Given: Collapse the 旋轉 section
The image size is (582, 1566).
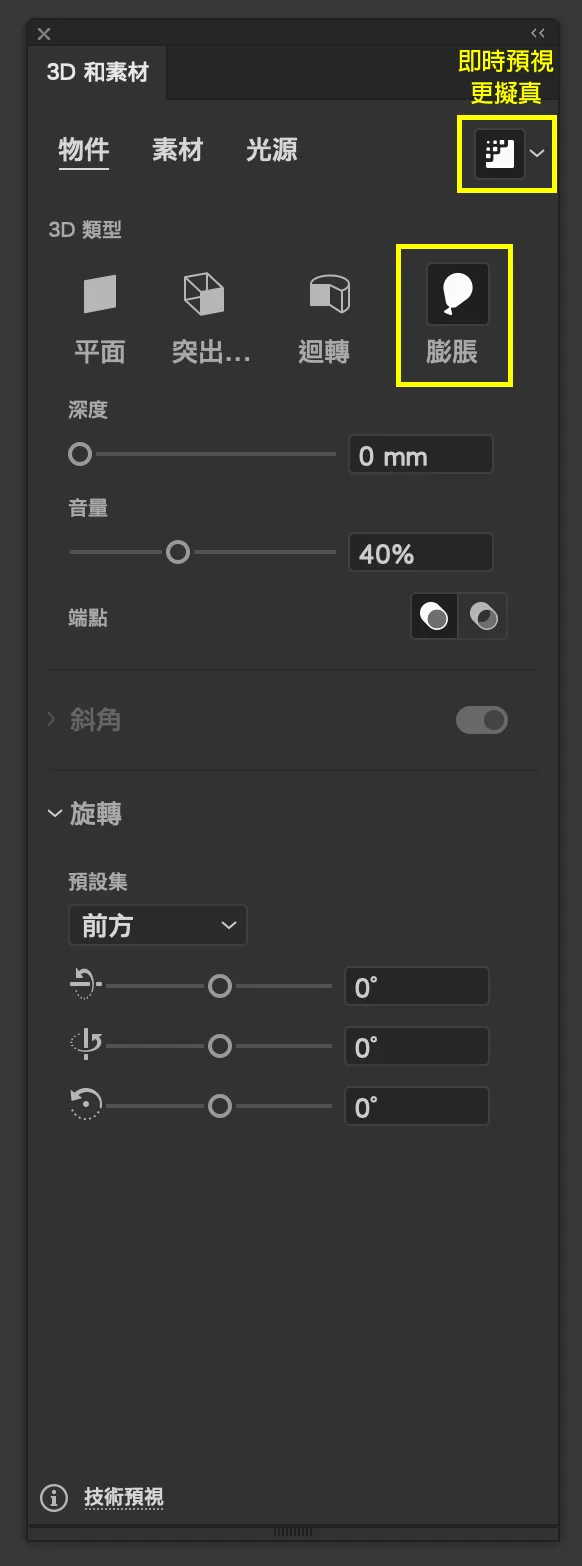Looking at the screenshot, I should 55,814.
